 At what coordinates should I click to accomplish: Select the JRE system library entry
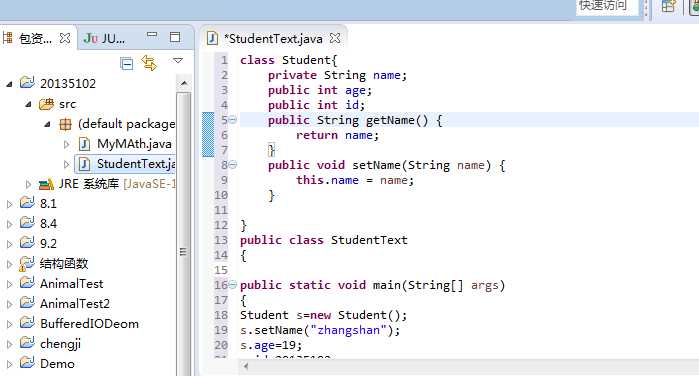(117, 184)
